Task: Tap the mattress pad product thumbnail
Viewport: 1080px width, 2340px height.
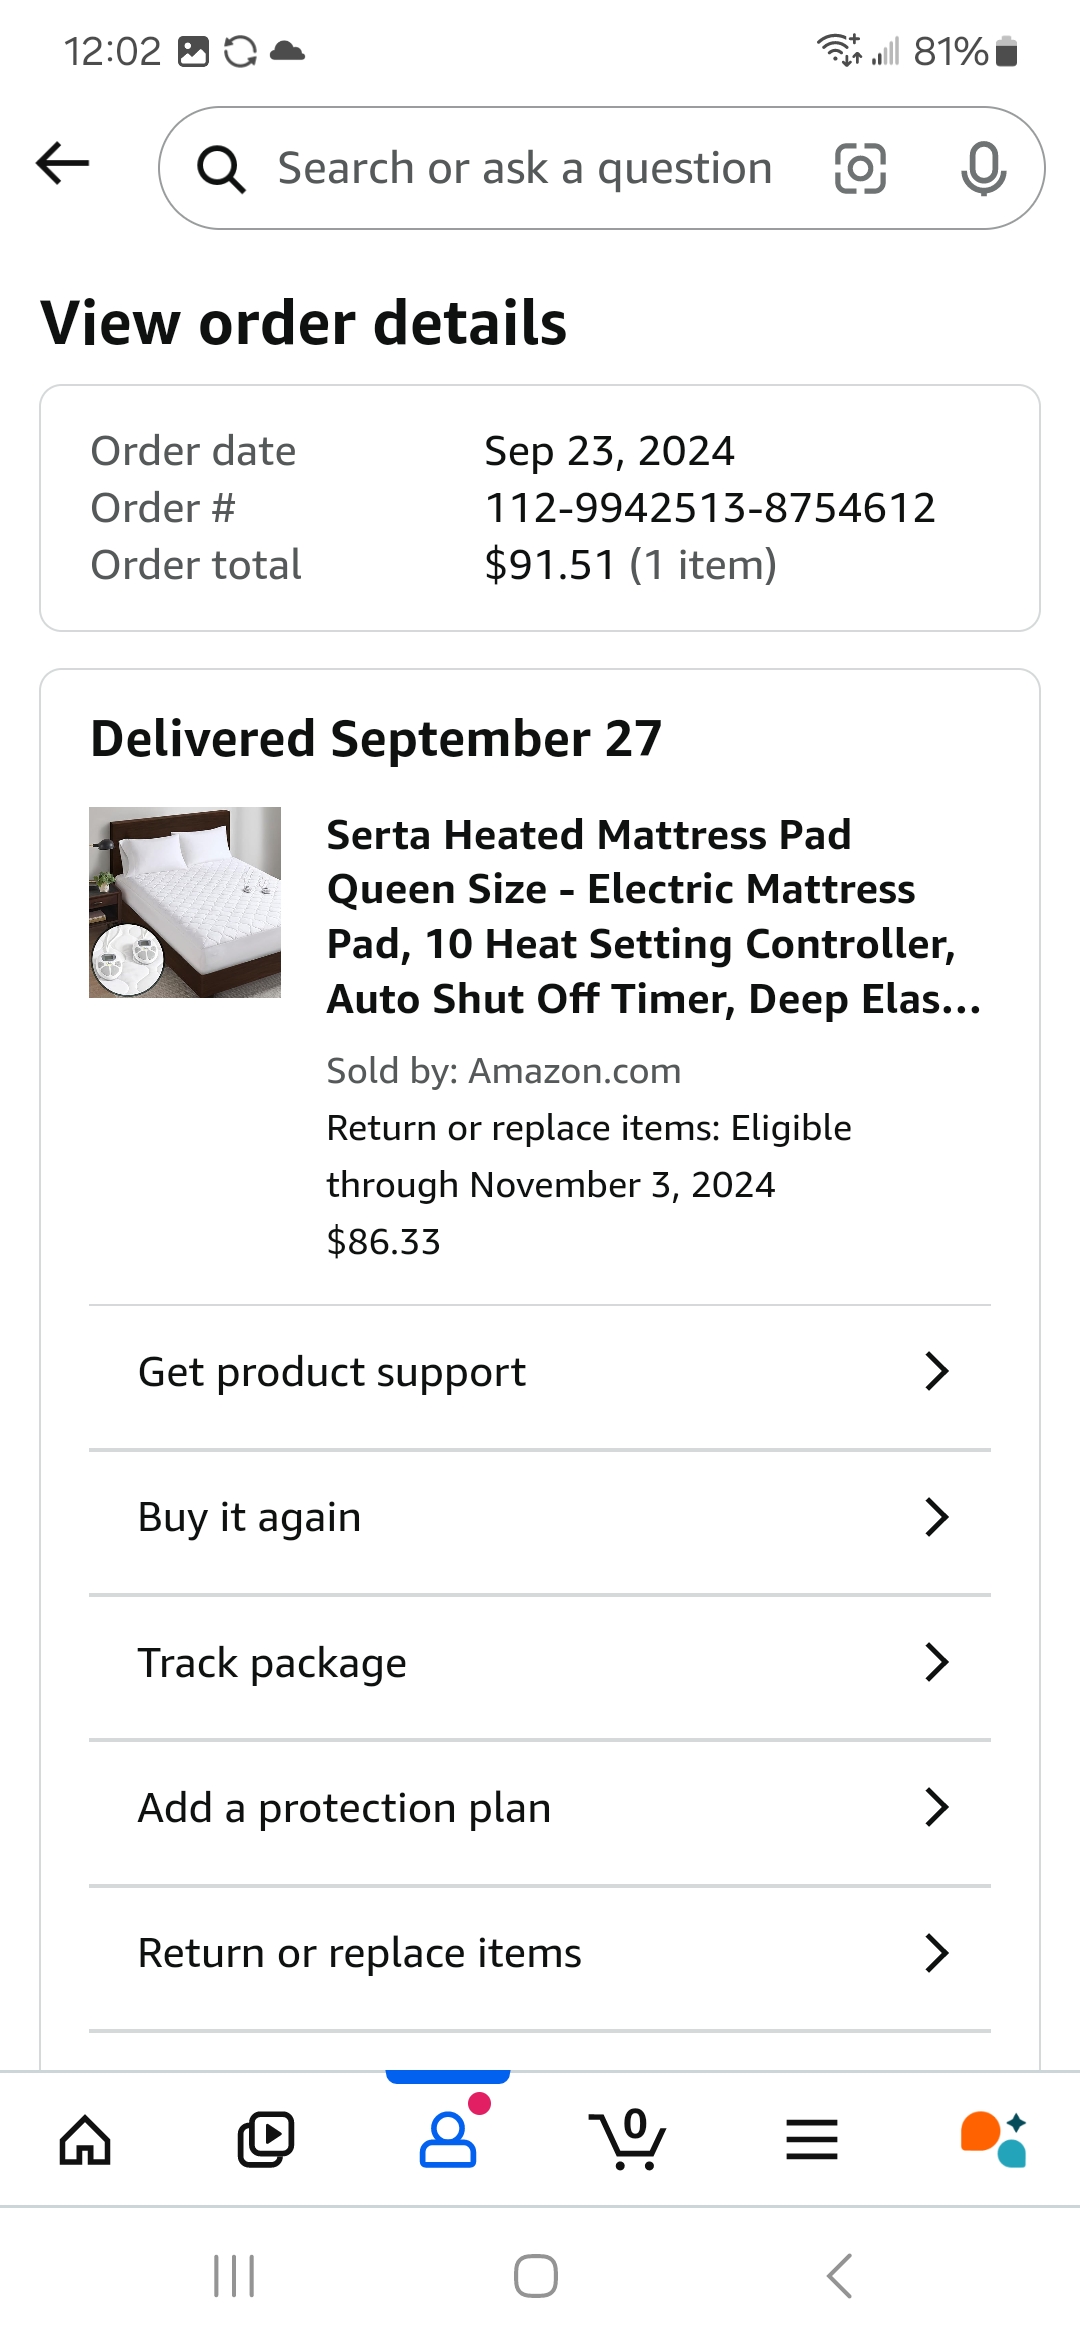Action: tap(185, 902)
